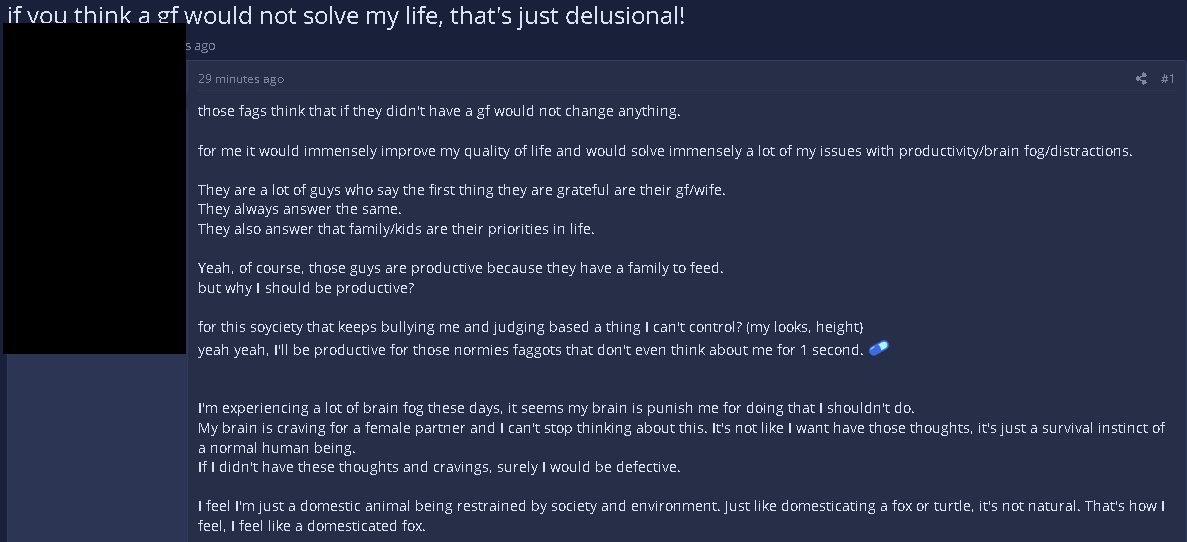Click the line starting "I feel I'm just a domestic animal"

[x=680, y=506]
